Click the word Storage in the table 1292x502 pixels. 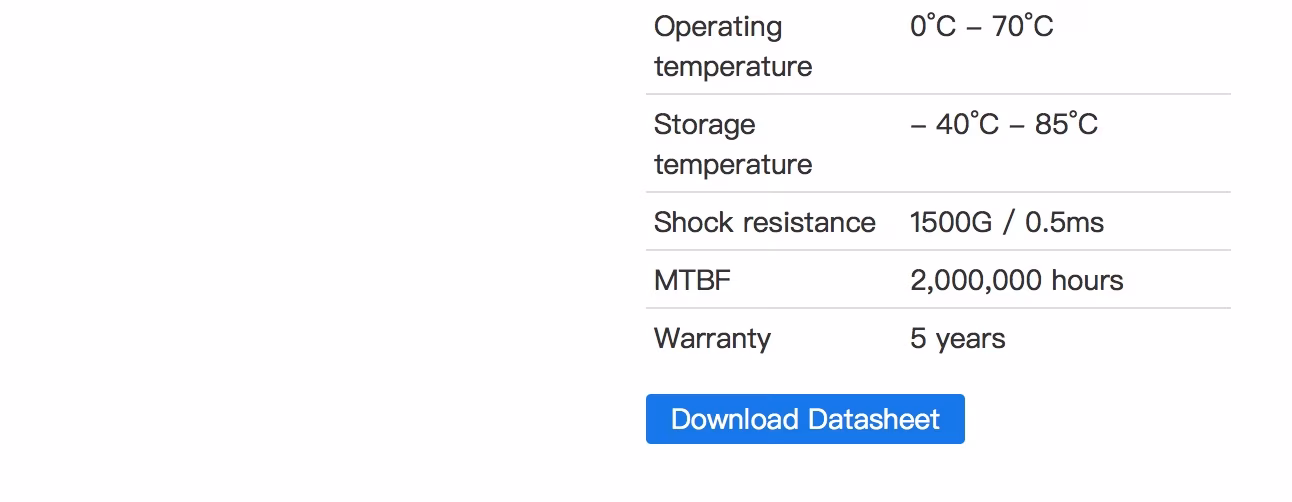[705, 125]
